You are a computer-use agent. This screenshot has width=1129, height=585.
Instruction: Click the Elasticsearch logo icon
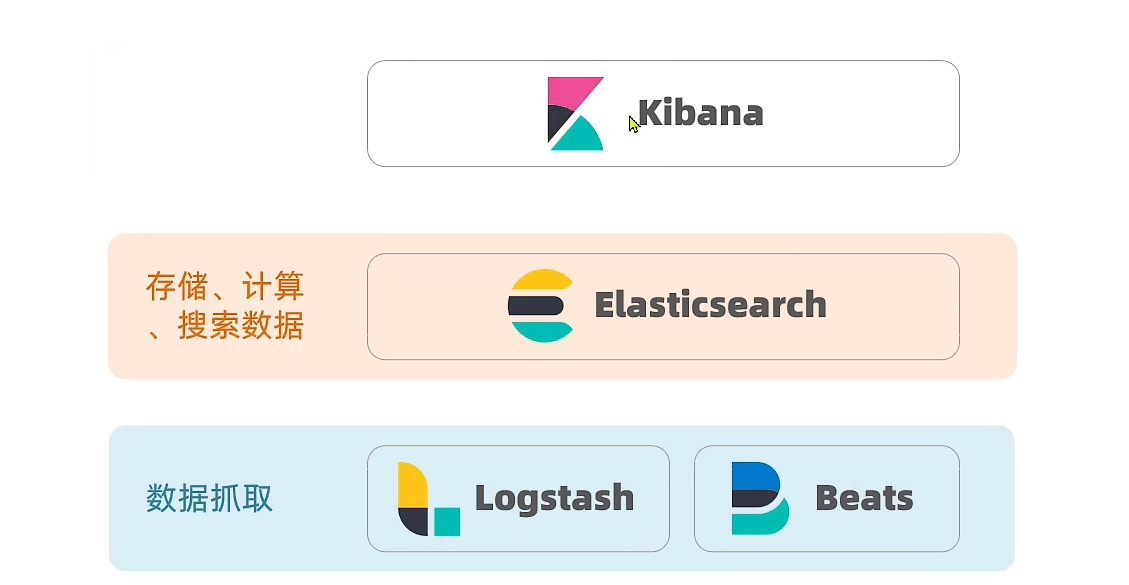click(x=541, y=305)
